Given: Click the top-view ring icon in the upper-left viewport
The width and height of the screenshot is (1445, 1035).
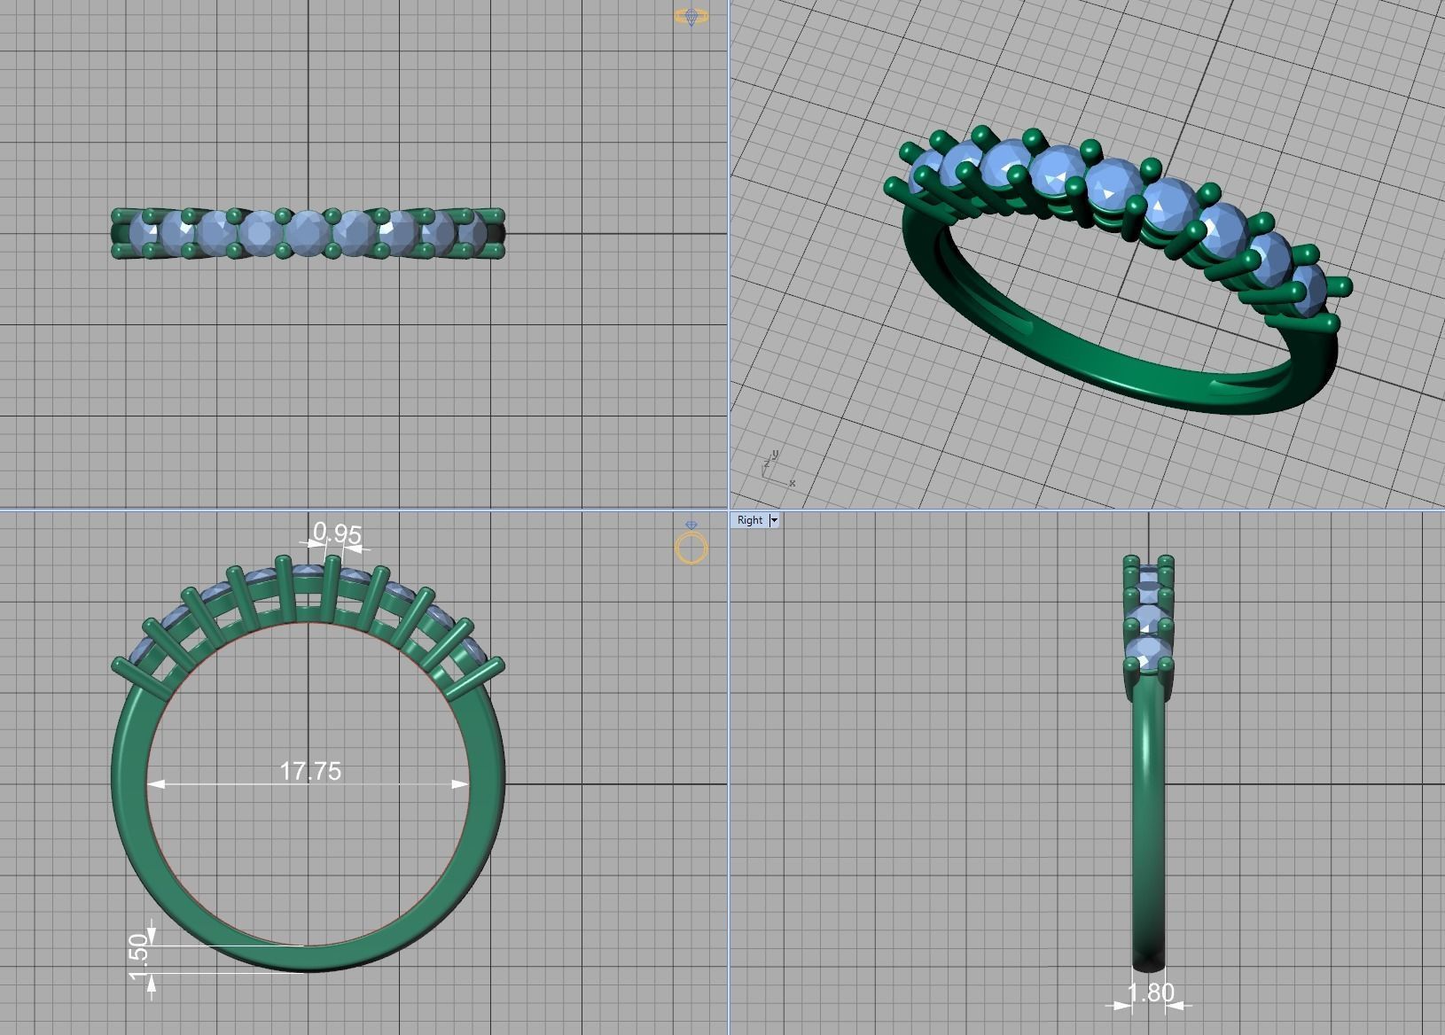Looking at the screenshot, I should (691, 16).
